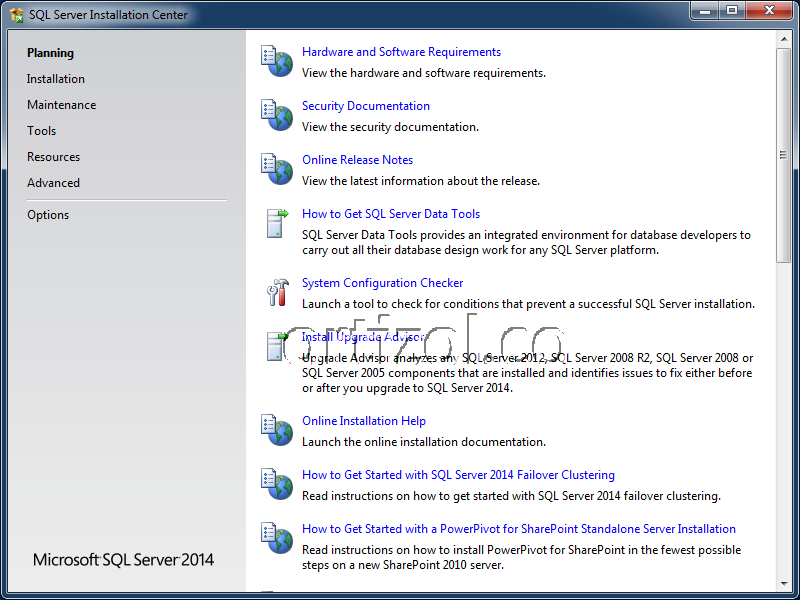Click the System Configuration Checker description text
Viewport: 800px width, 600px height.
[x=528, y=304]
